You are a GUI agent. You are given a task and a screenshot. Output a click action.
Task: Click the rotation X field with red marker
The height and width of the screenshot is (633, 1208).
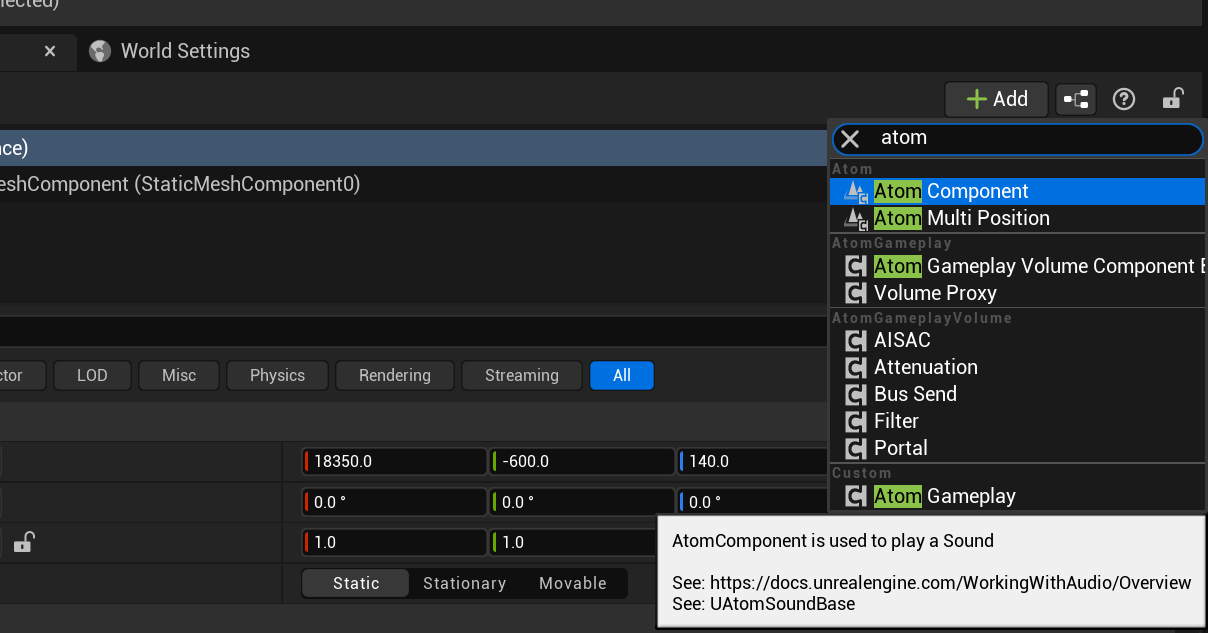394,502
